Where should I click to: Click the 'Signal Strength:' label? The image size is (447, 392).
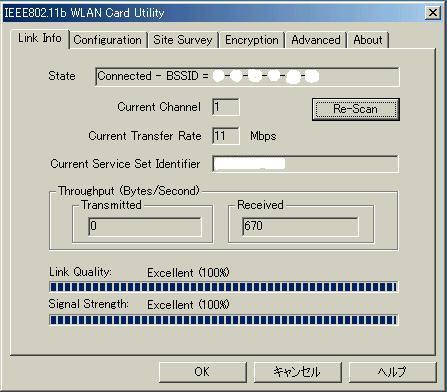[x=88, y=304]
